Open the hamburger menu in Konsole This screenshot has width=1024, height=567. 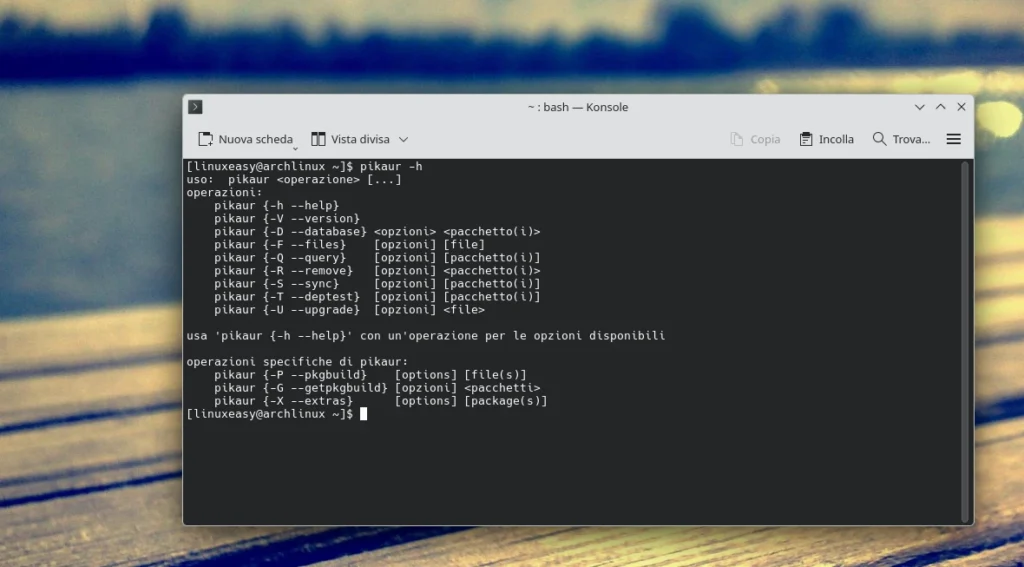[x=953, y=139]
